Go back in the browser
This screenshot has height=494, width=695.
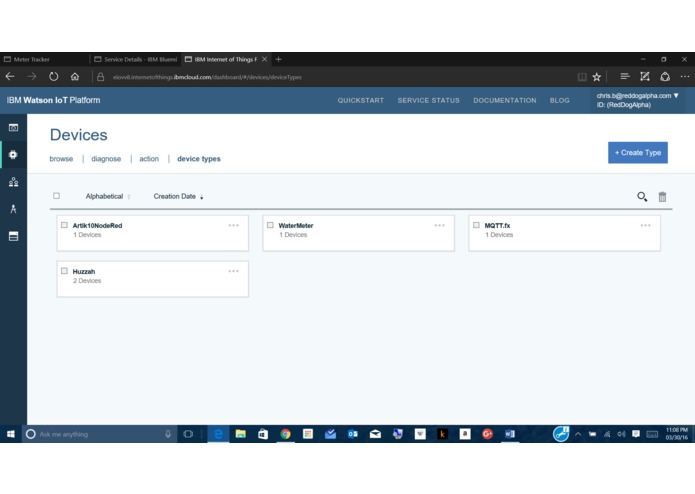coord(10,77)
